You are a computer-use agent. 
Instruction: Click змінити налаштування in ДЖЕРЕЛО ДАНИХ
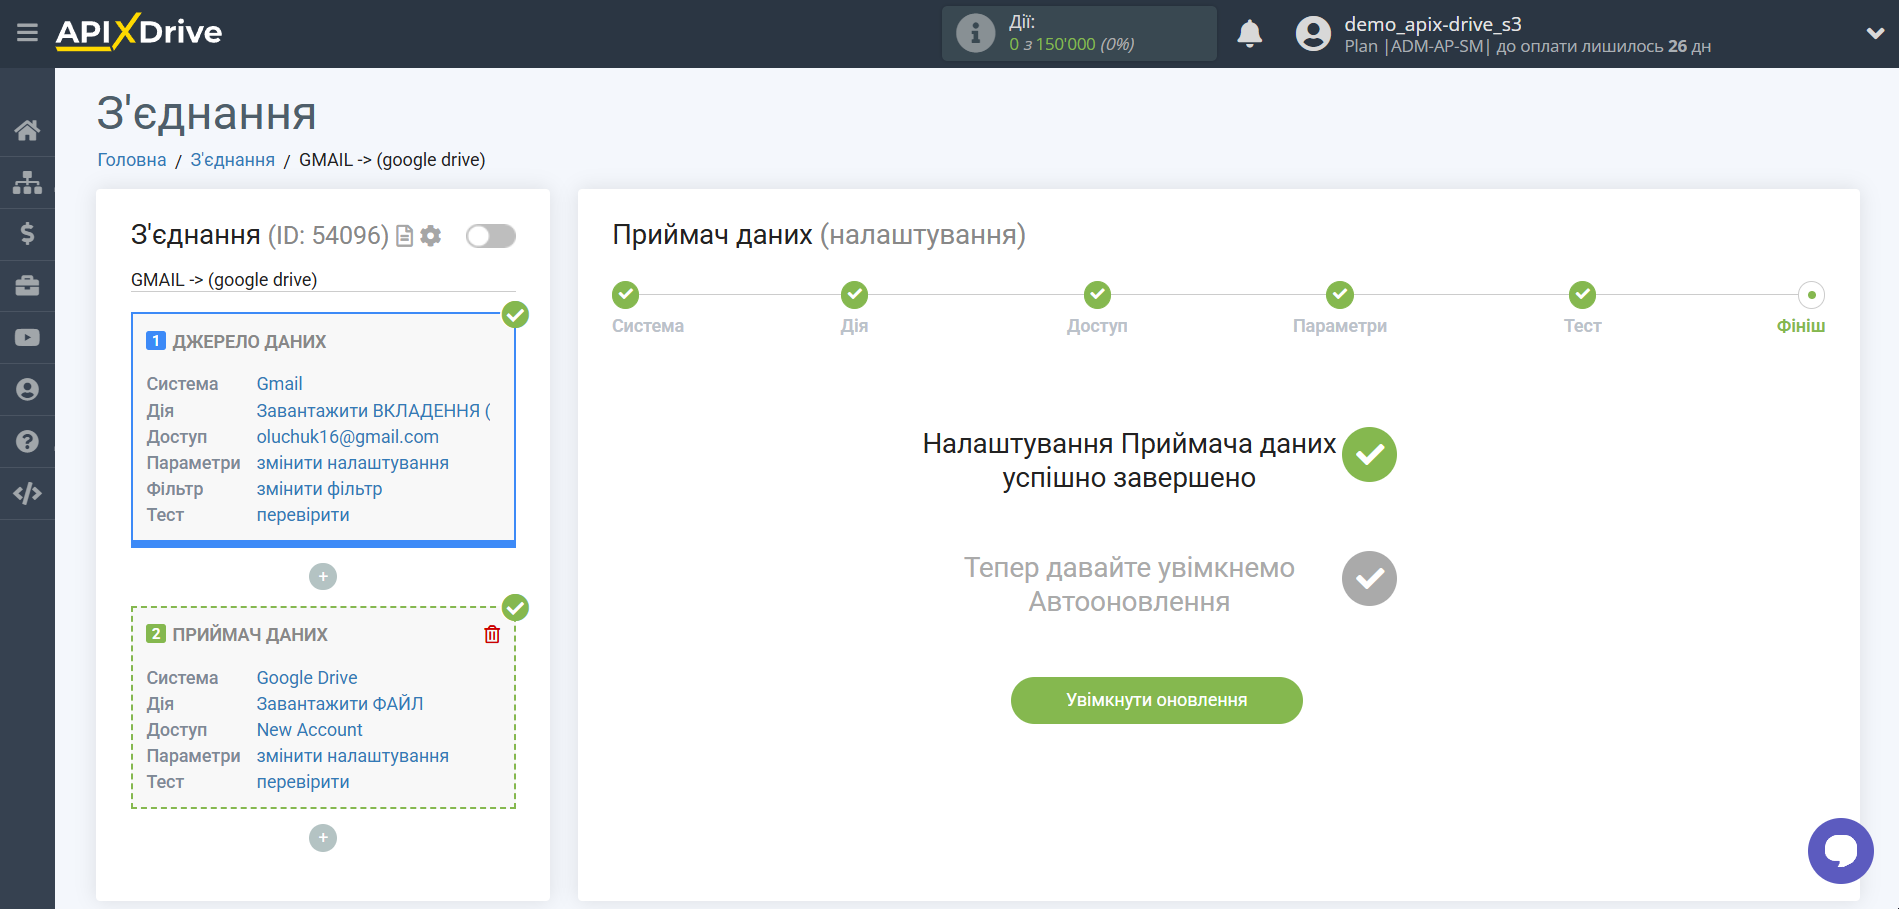[x=353, y=463]
